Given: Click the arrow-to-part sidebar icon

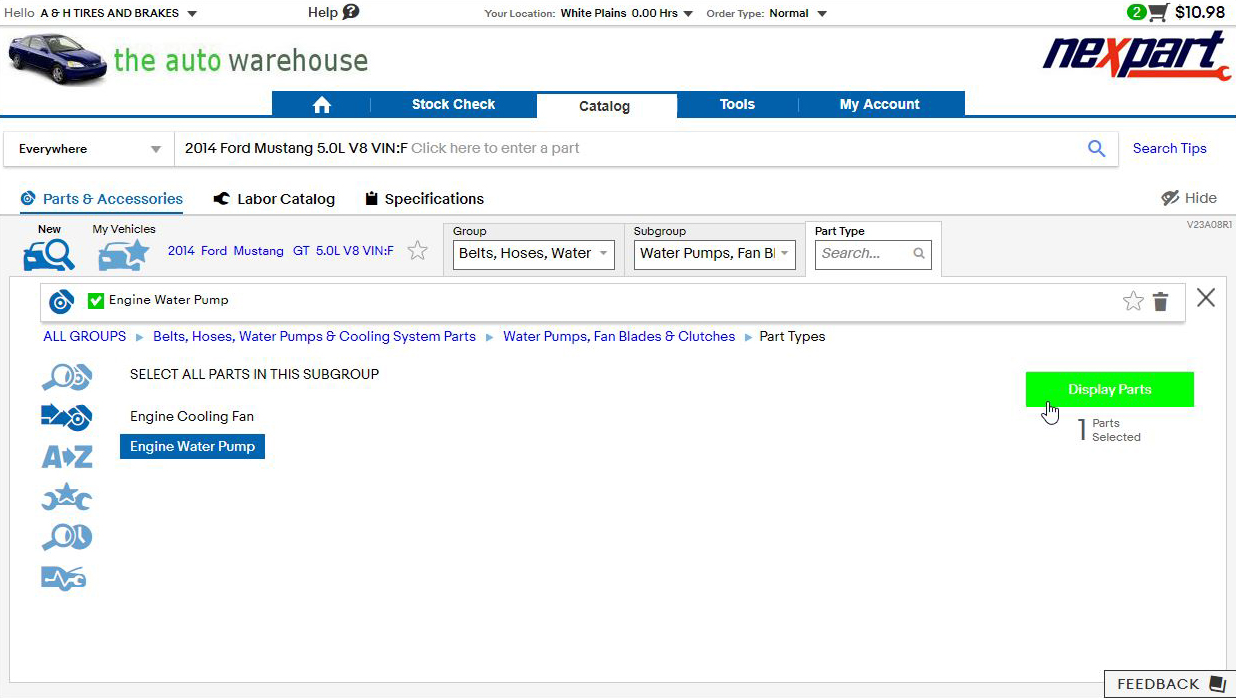Looking at the screenshot, I should [66, 416].
